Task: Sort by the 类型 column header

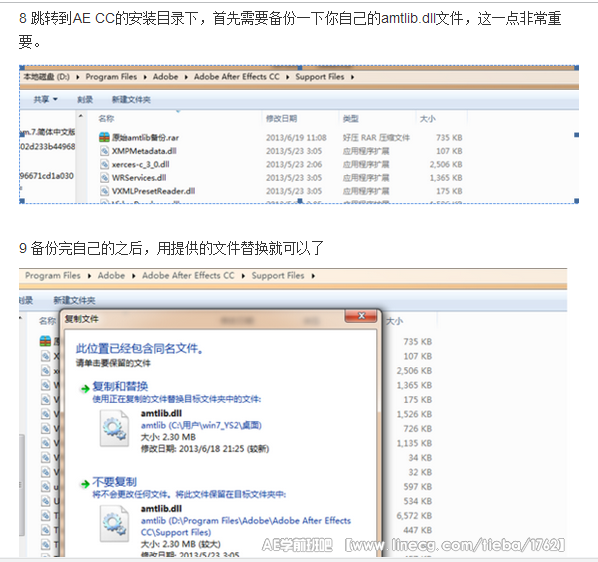Action: tap(350, 119)
